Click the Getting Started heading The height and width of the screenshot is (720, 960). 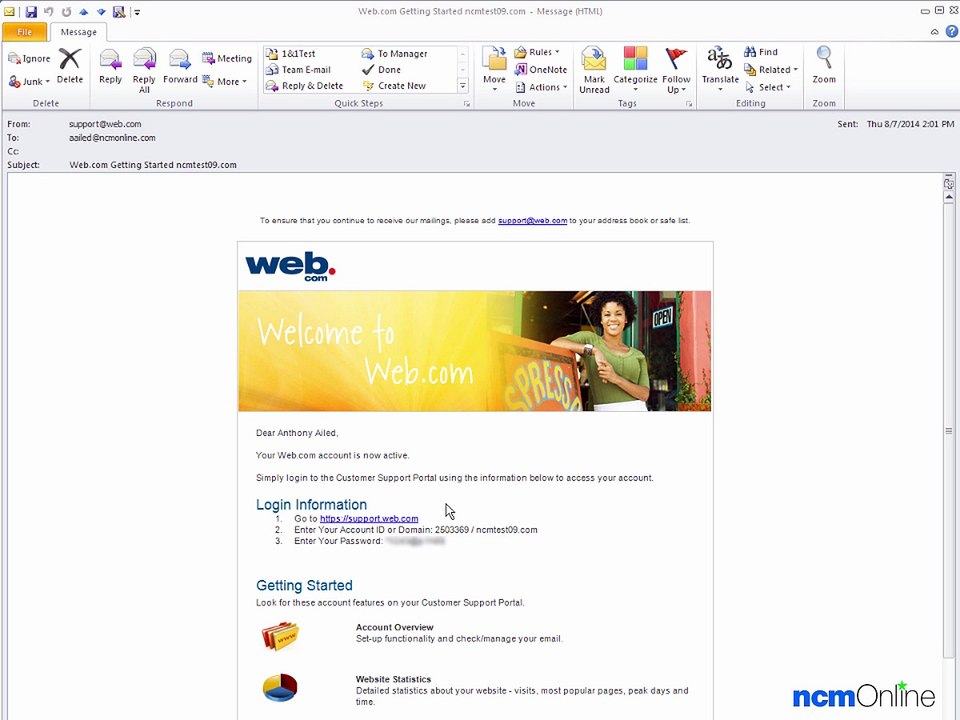point(304,585)
